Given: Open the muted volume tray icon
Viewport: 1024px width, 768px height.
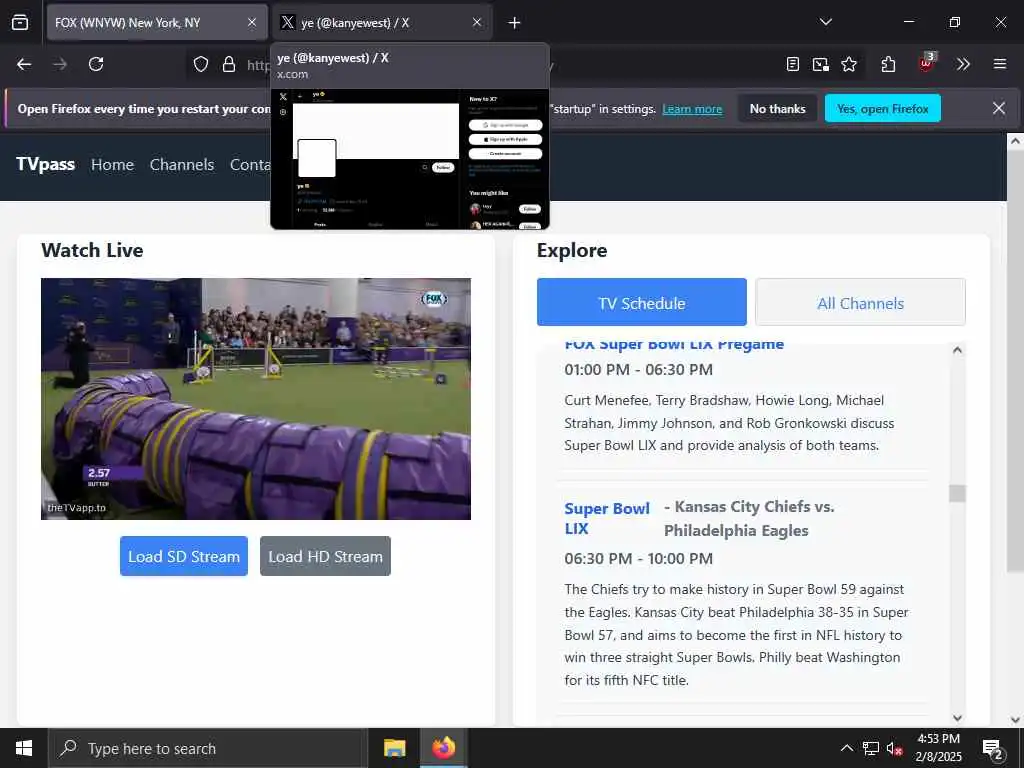Looking at the screenshot, I should 894,748.
